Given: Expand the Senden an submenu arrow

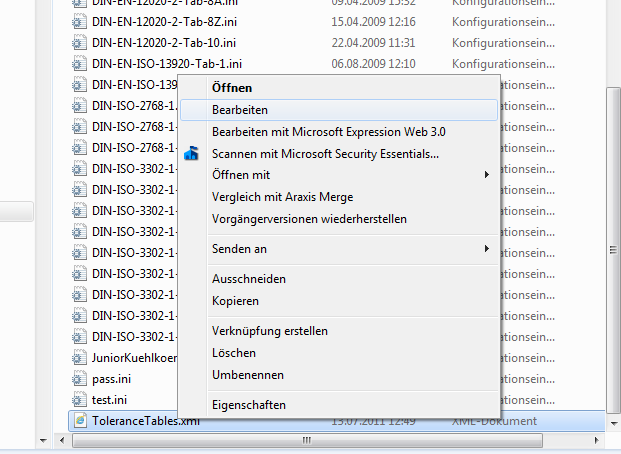Looking at the screenshot, I should 486,248.
